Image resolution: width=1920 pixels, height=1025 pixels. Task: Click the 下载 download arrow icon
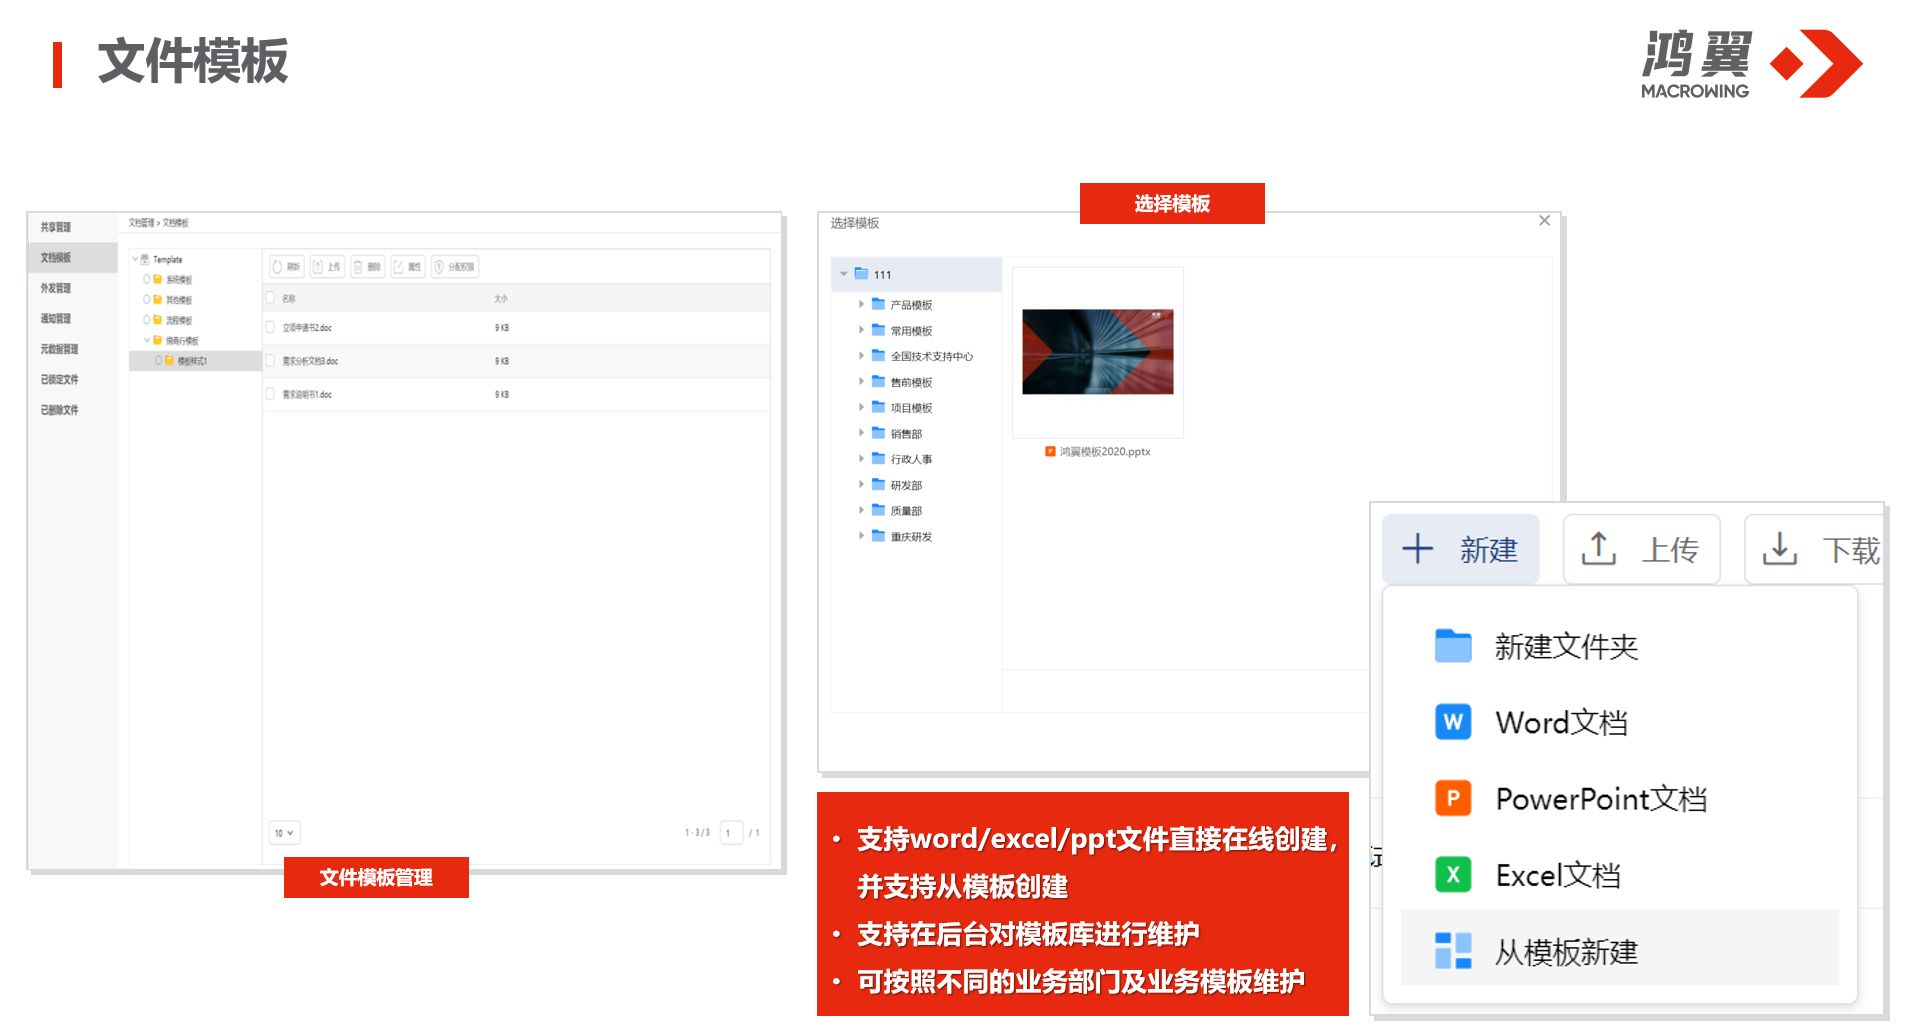coord(1779,549)
